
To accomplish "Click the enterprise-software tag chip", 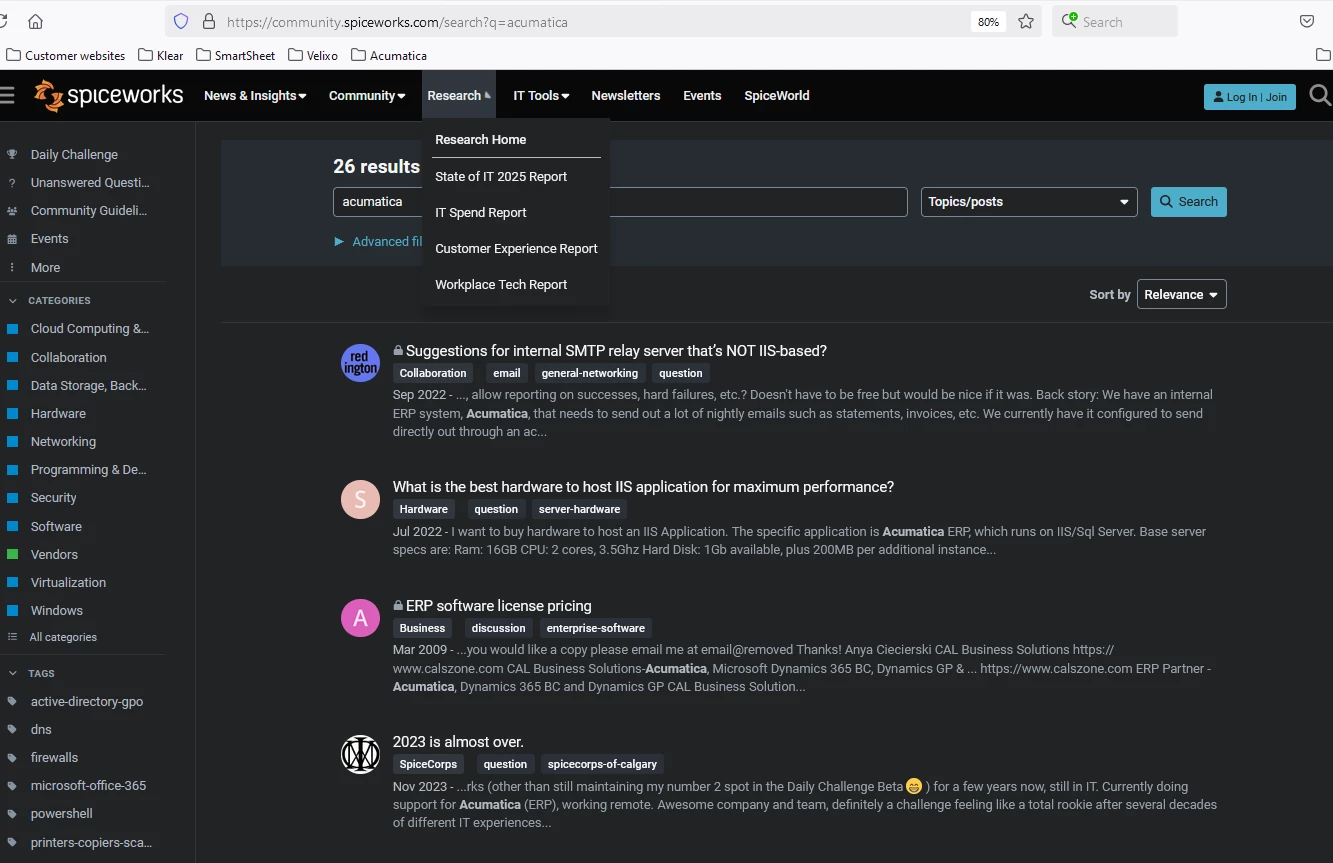I will tap(596, 628).
